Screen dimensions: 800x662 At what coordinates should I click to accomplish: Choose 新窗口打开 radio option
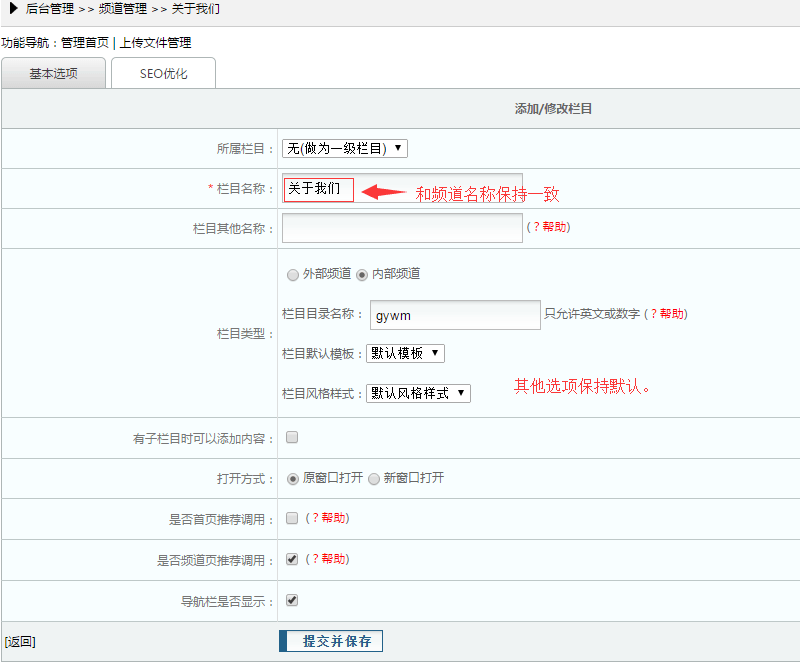pos(374,479)
